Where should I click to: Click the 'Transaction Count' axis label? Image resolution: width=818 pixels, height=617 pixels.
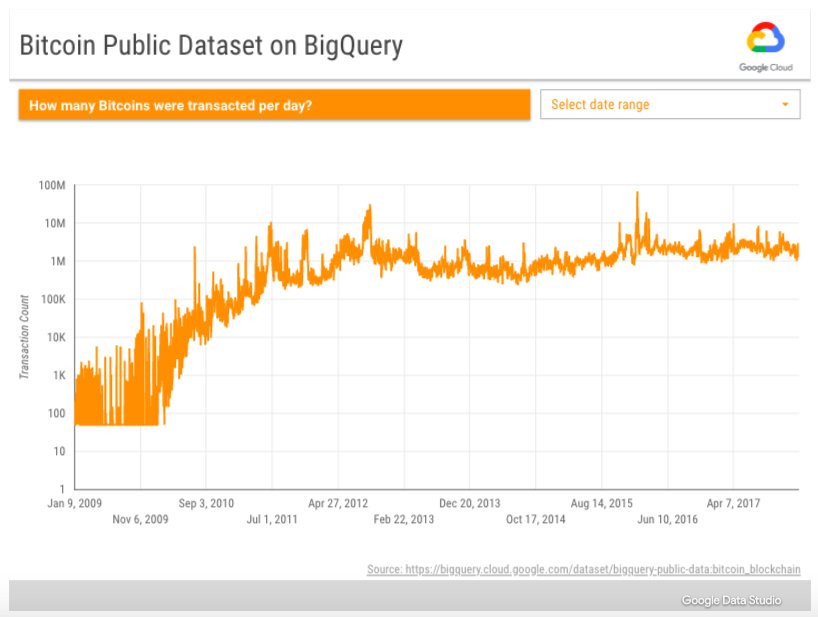click(x=24, y=336)
